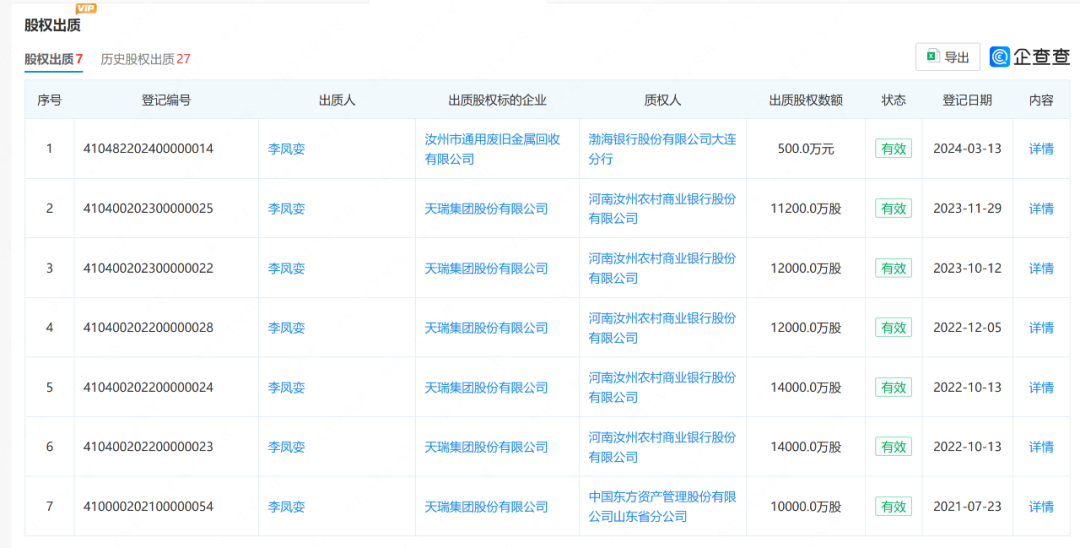
Task: Open 河南汝州农村商业银行 pledgee in row 2
Action: pos(662,209)
